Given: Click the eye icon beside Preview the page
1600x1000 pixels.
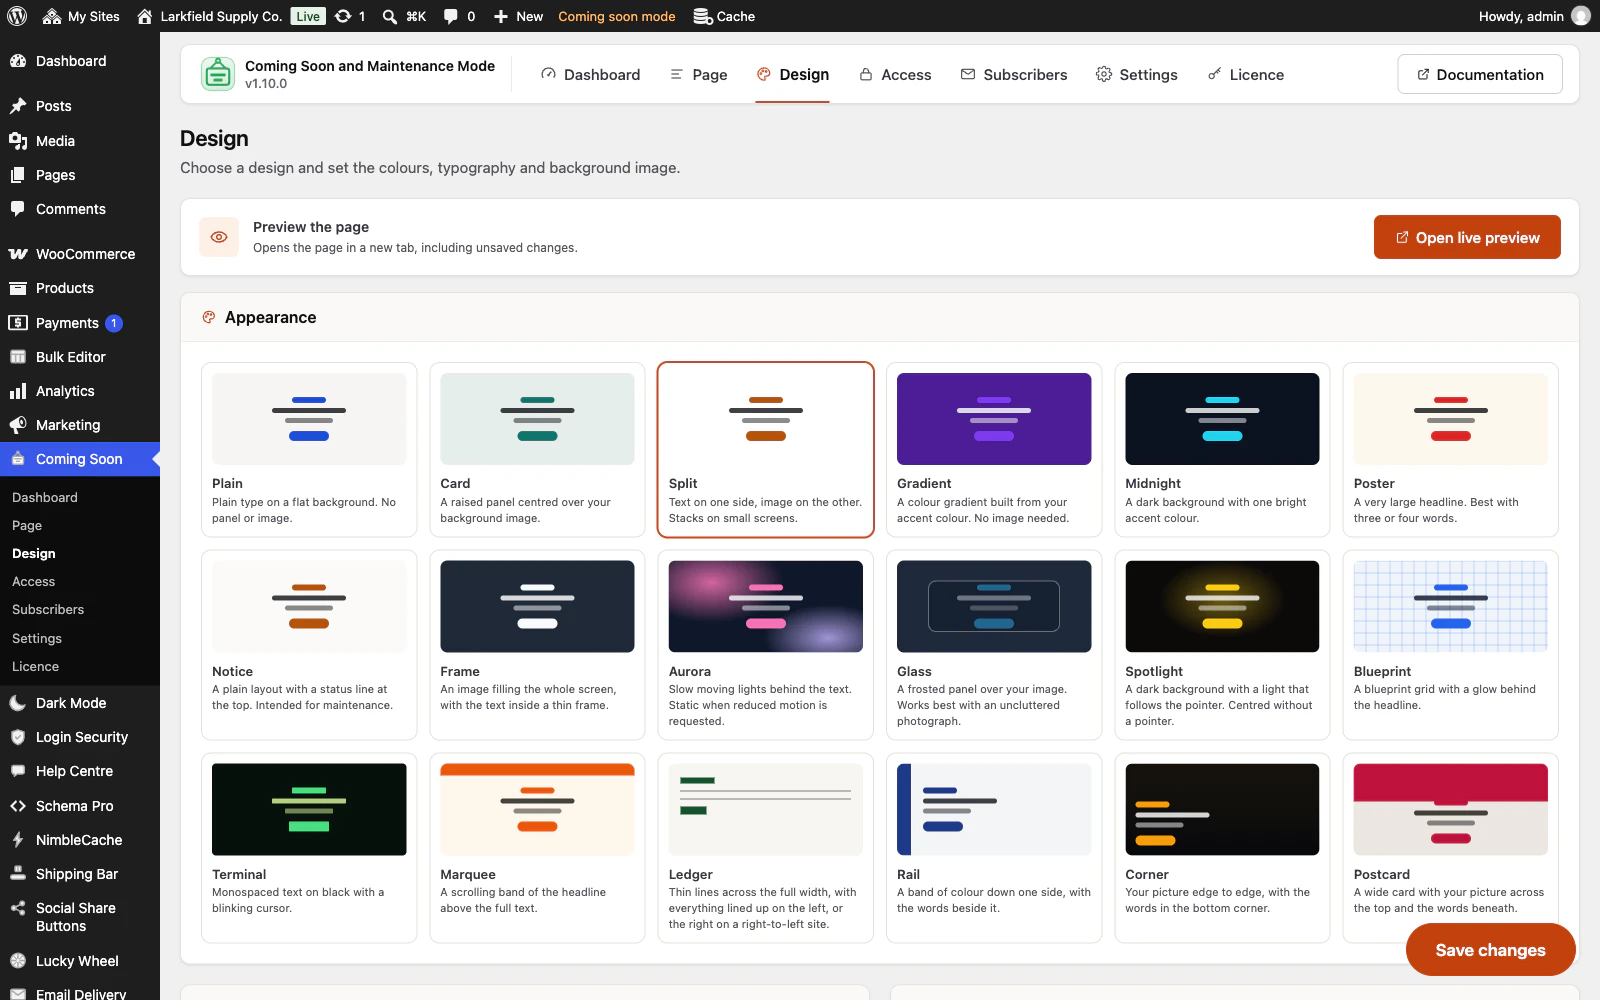Looking at the screenshot, I should pos(219,237).
